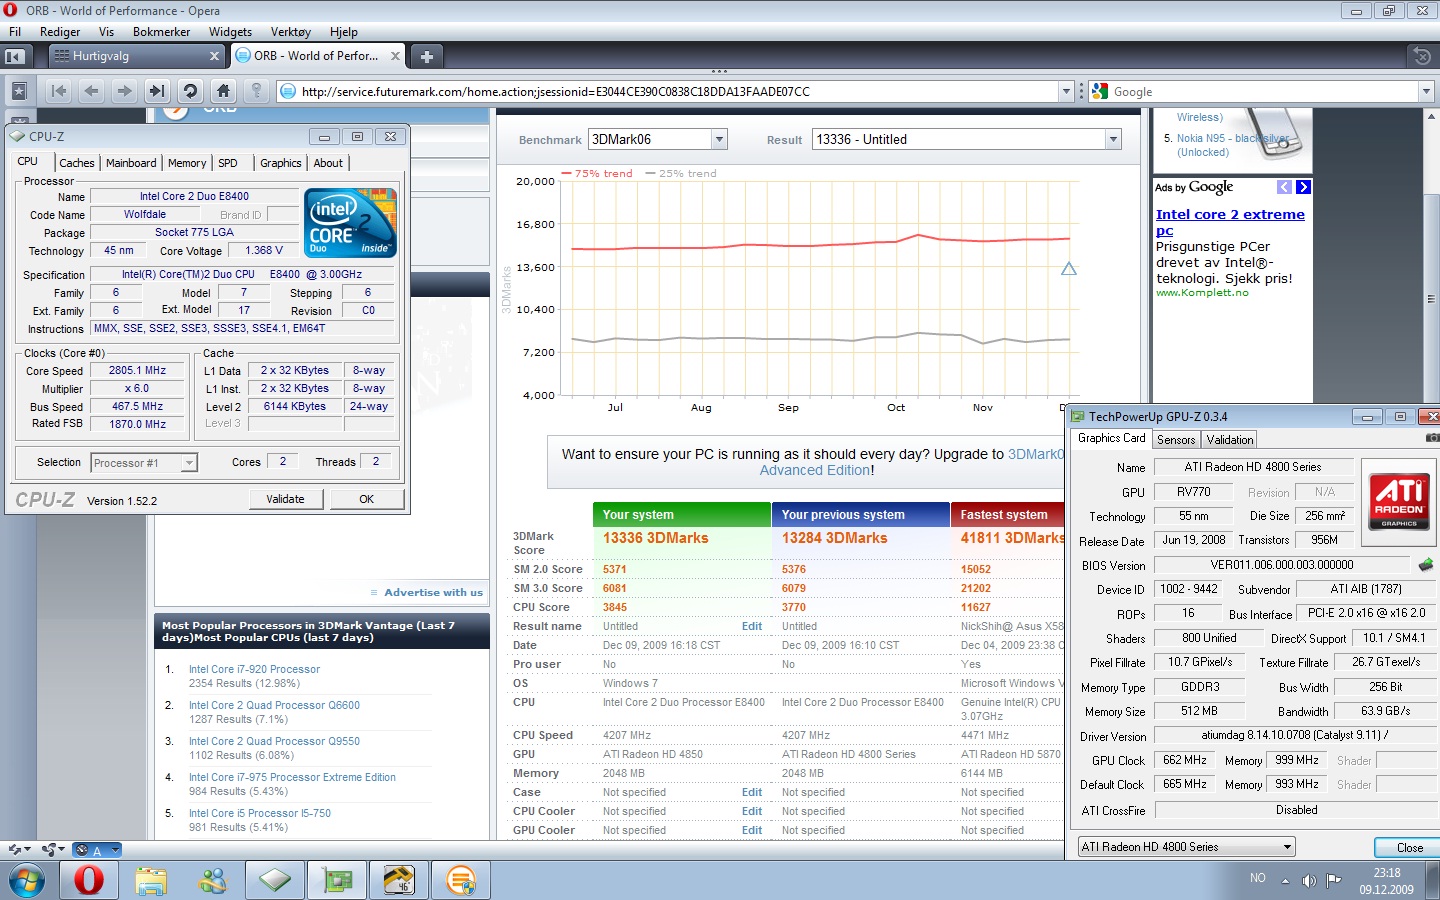Image resolution: width=1440 pixels, height=900 pixels.
Task: Switch to the SPD tab in CPU-Z
Action: (228, 163)
